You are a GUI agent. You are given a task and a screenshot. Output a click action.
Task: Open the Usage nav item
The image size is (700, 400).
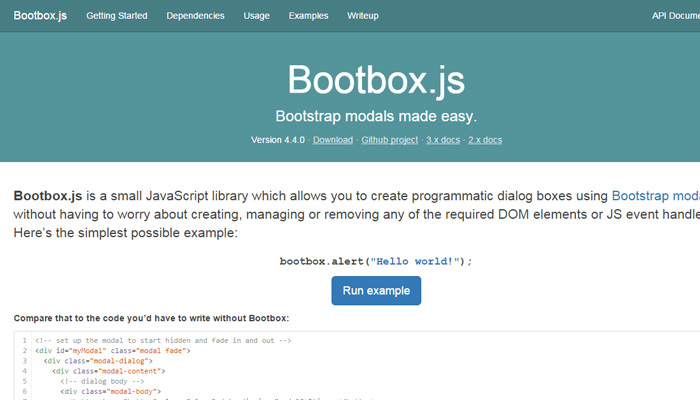coord(256,16)
